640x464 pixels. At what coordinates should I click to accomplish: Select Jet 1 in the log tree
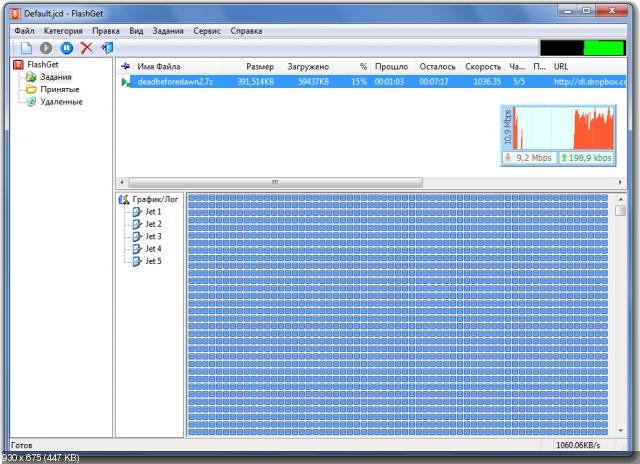(x=153, y=212)
